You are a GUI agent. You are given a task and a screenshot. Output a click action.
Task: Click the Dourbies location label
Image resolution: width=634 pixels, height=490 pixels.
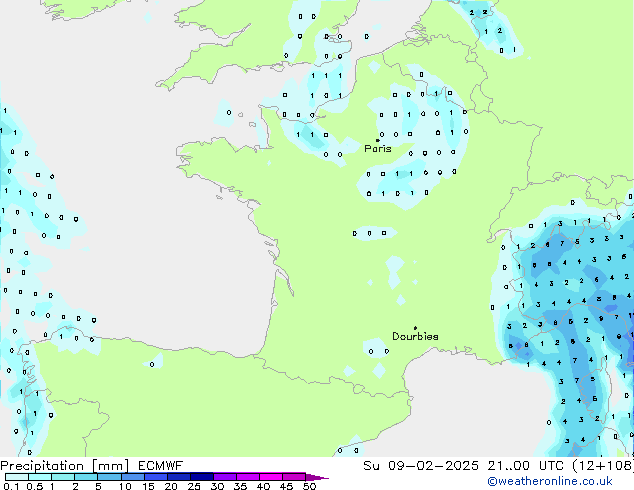(415, 336)
